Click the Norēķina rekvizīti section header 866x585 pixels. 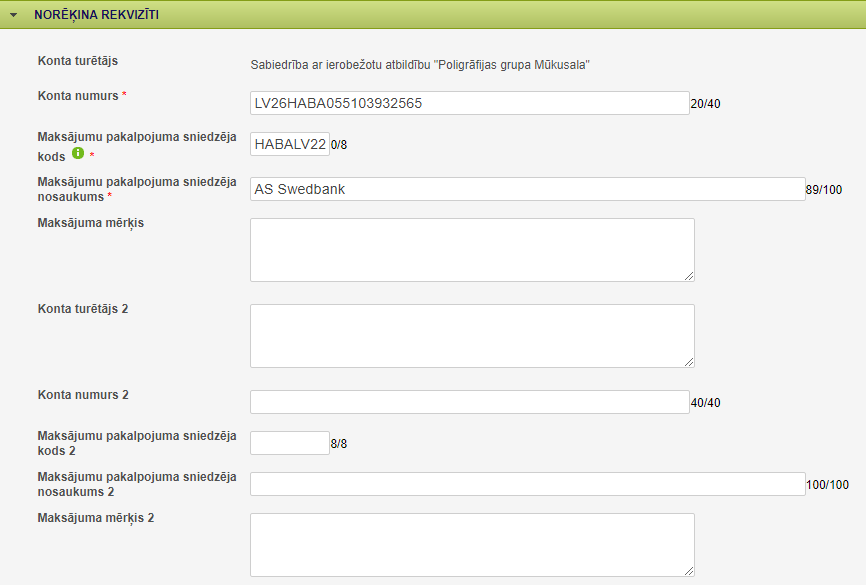(433, 15)
